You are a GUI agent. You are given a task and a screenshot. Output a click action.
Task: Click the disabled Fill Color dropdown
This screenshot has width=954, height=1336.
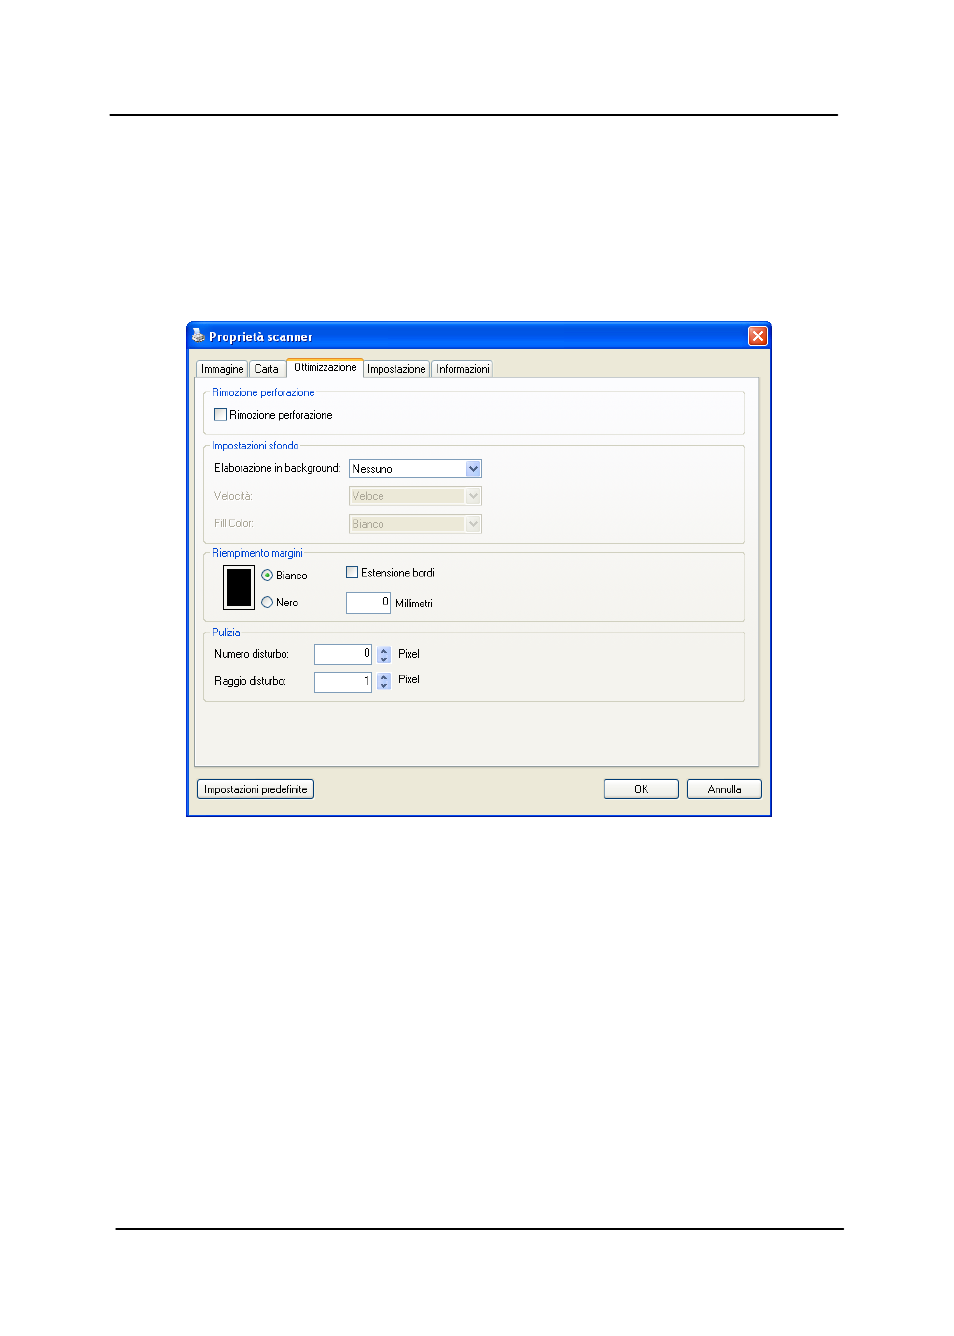415,524
